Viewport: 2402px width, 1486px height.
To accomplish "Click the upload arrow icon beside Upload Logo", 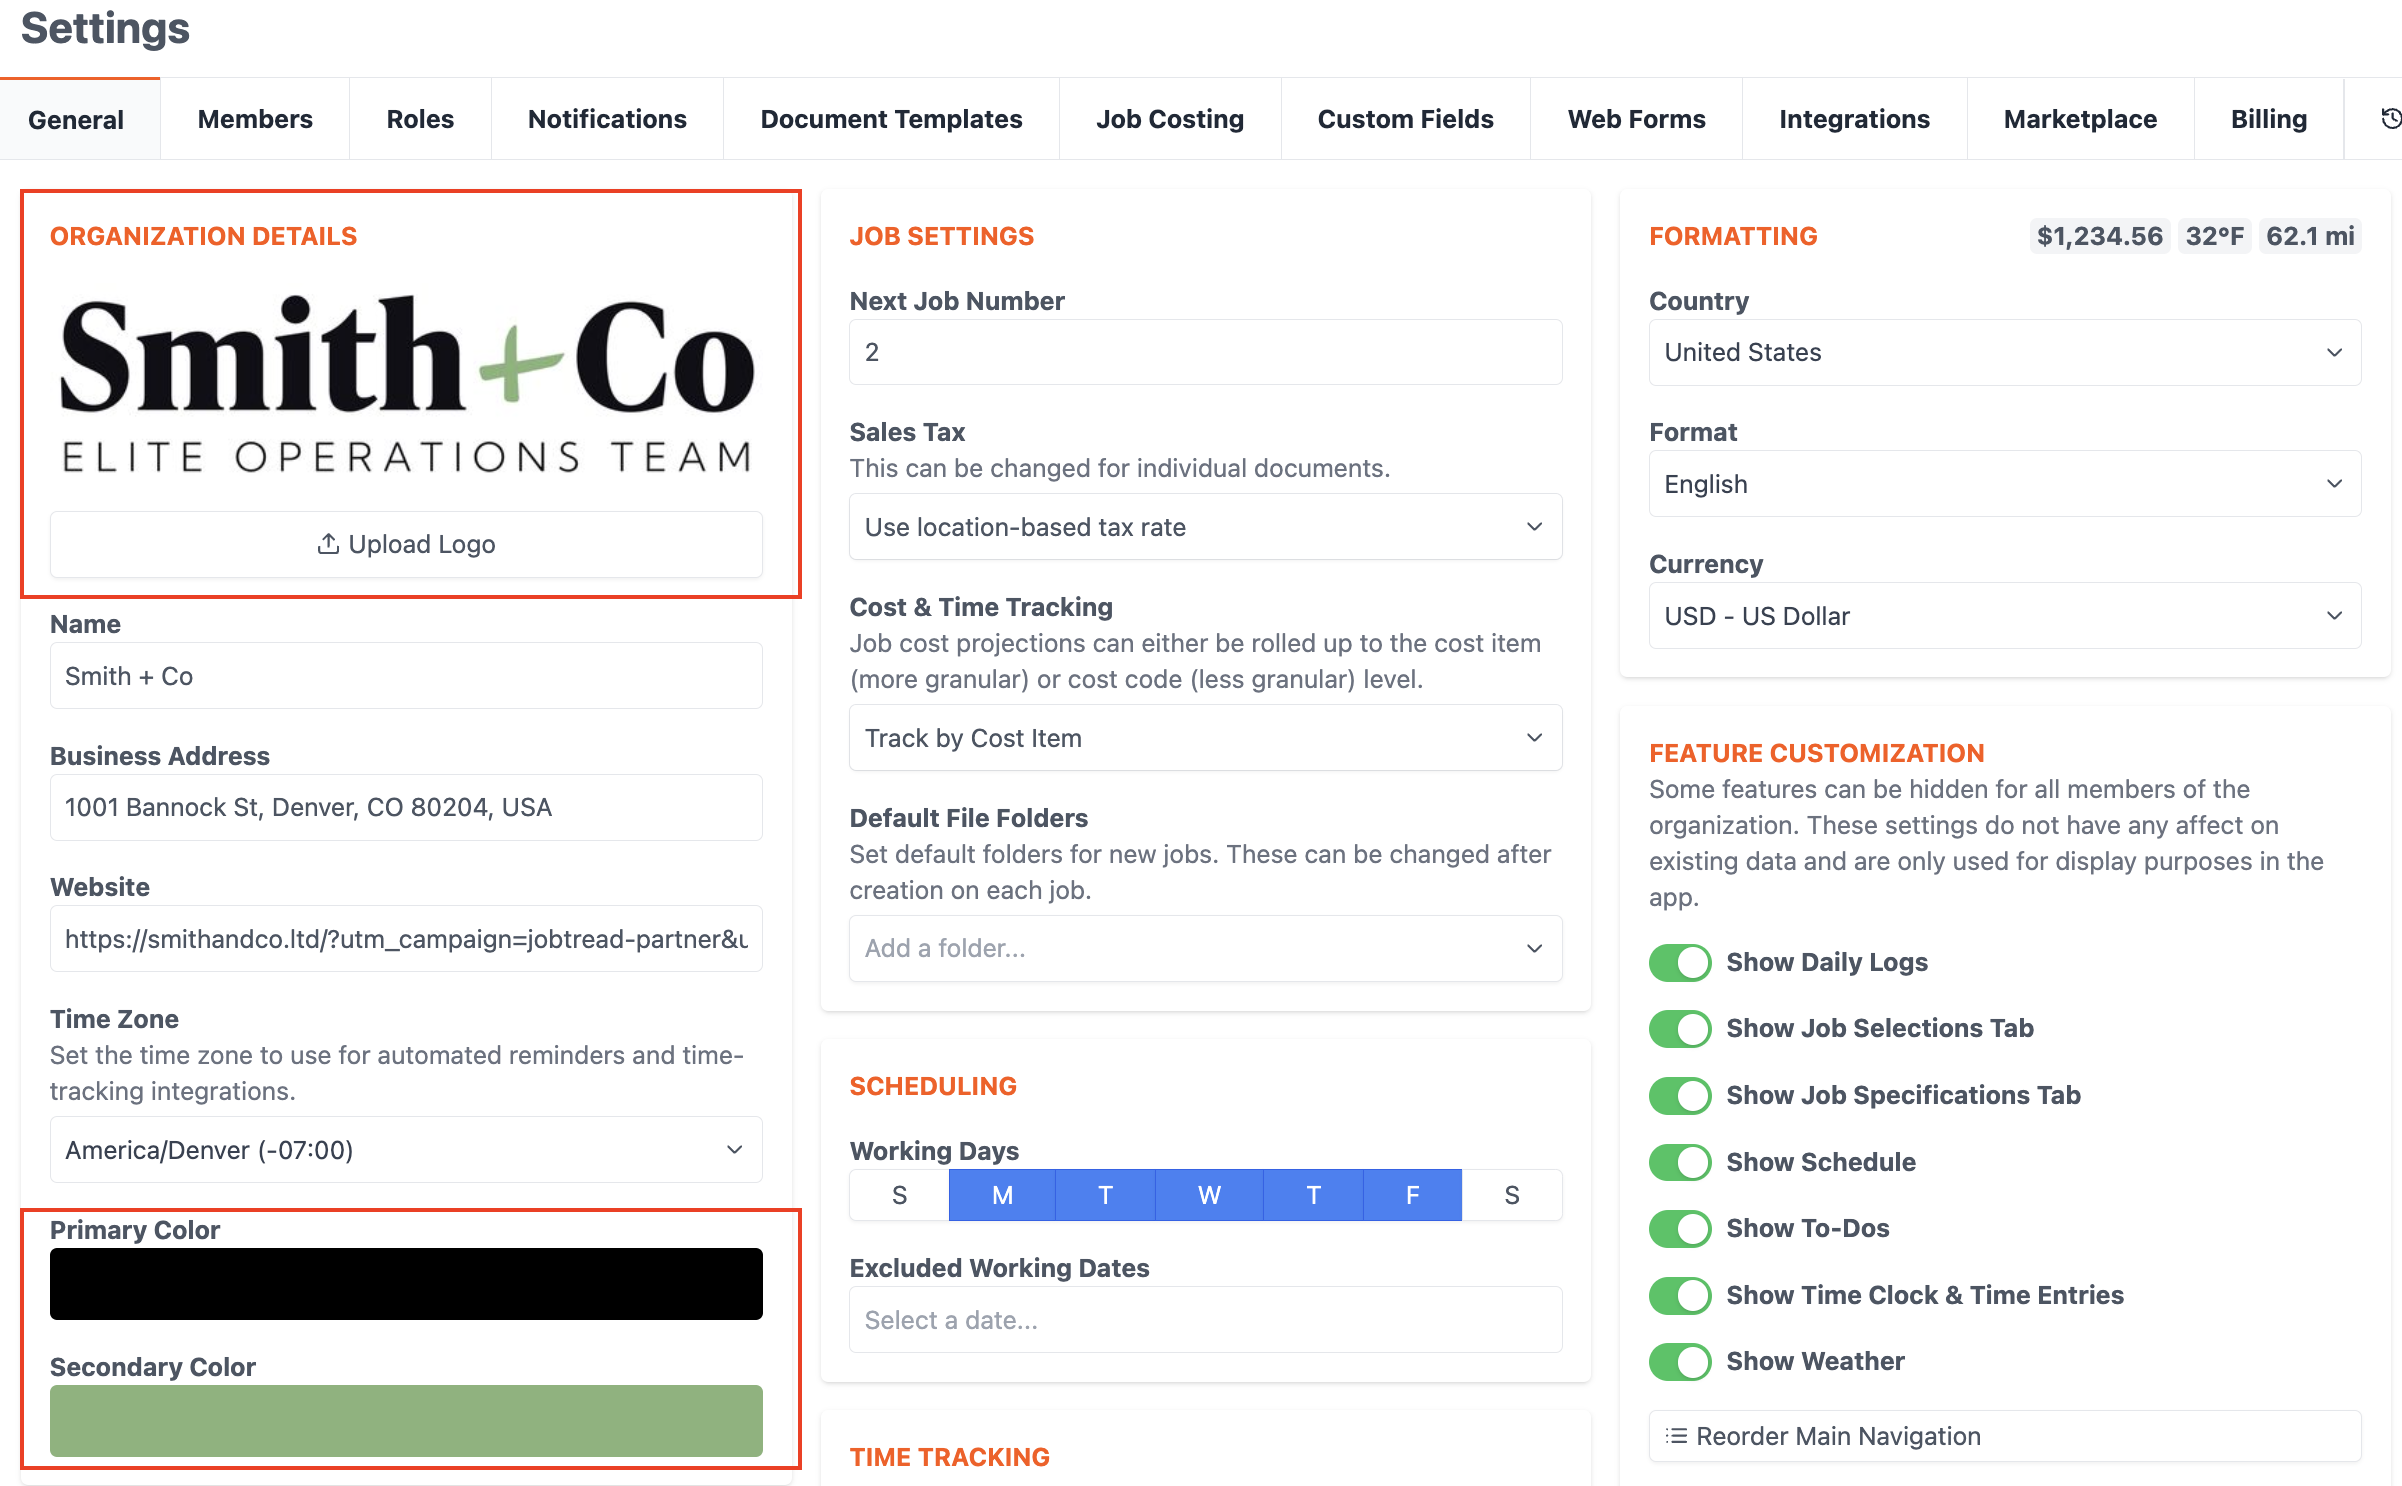I will [x=328, y=544].
